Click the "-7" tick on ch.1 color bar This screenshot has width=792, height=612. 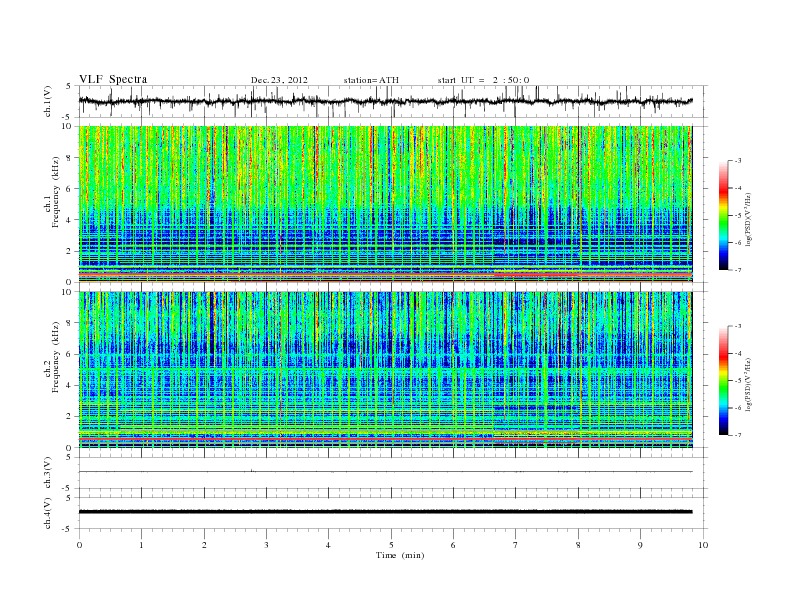click(x=738, y=270)
